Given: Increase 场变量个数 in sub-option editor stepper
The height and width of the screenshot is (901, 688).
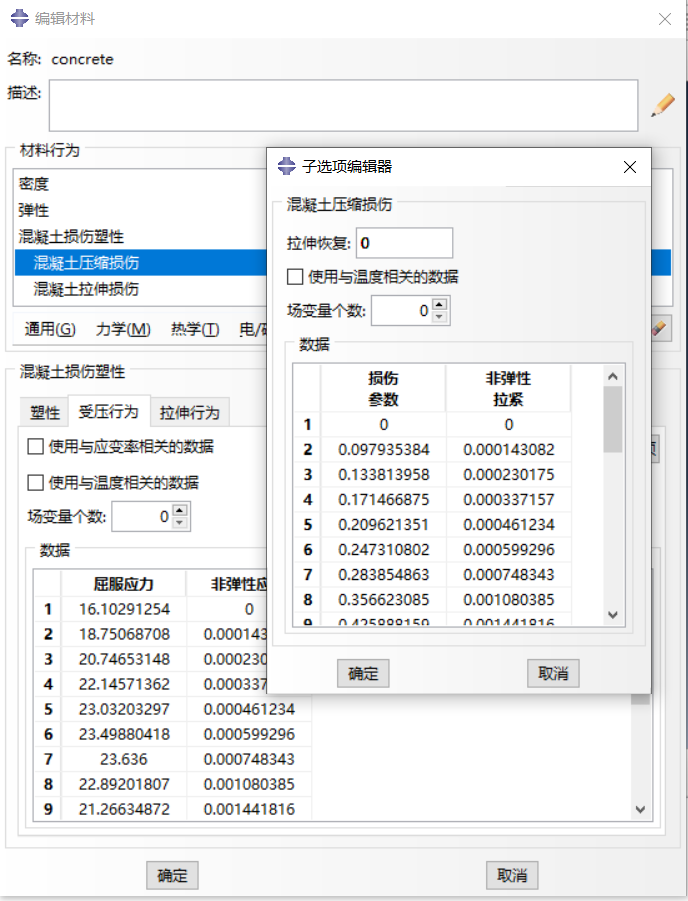Looking at the screenshot, I should [x=441, y=305].
